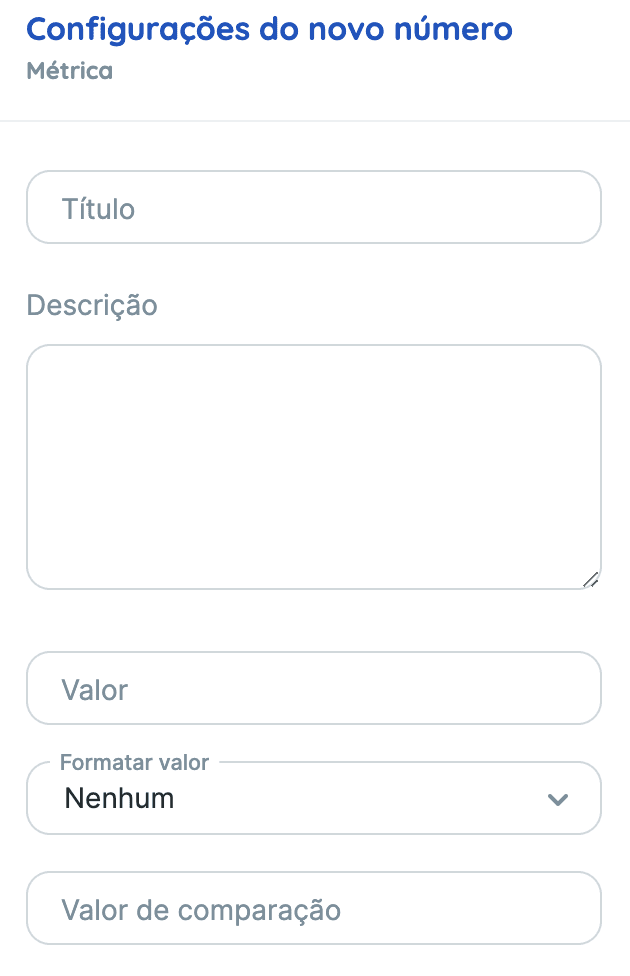
Task: Click the Configurações do novo número heading
Action: 271,29
